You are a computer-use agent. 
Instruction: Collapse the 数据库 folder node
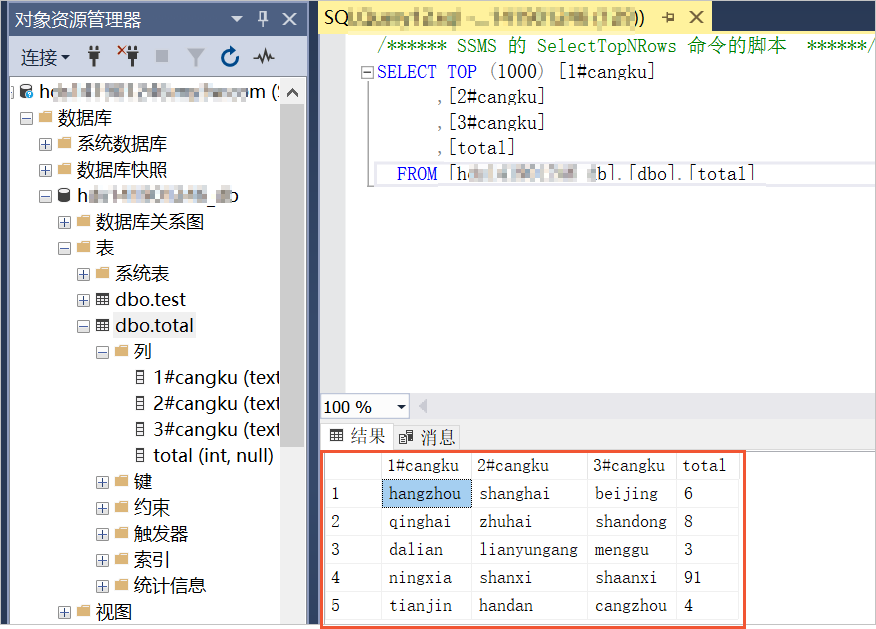point(26,118)
